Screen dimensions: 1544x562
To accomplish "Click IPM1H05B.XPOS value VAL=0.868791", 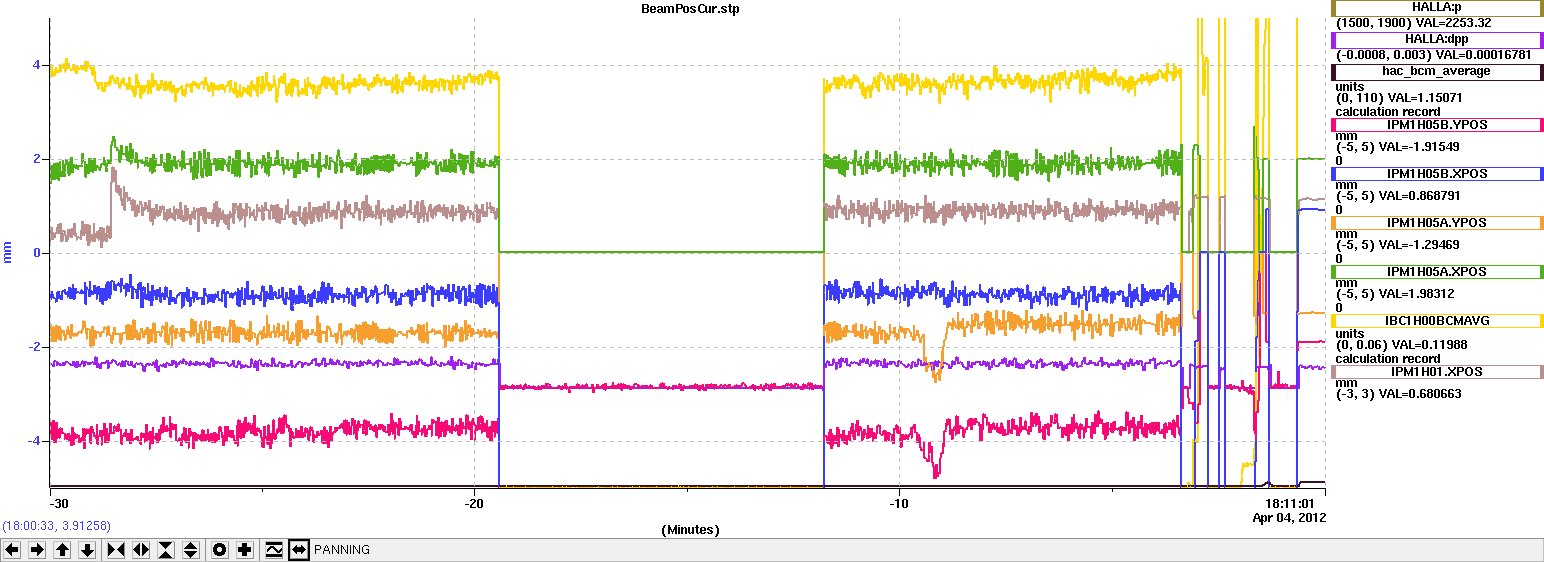I will [1419, 196].
